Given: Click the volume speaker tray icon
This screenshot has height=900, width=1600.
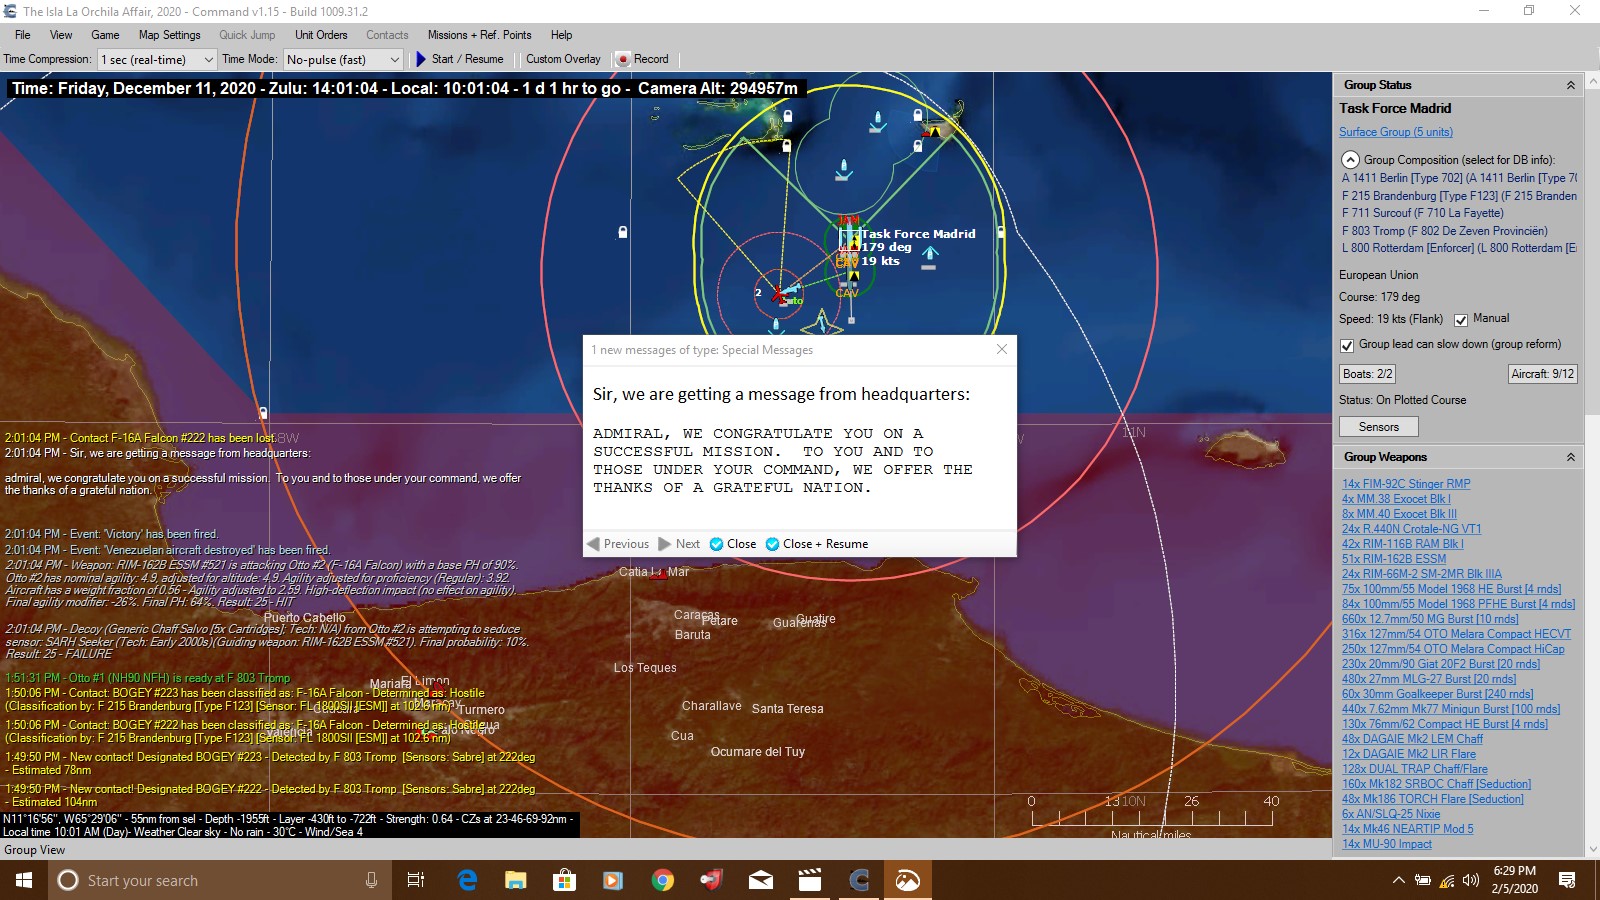Looking at the screenshot, I should pyautogui.click(x=1470, y=880).
